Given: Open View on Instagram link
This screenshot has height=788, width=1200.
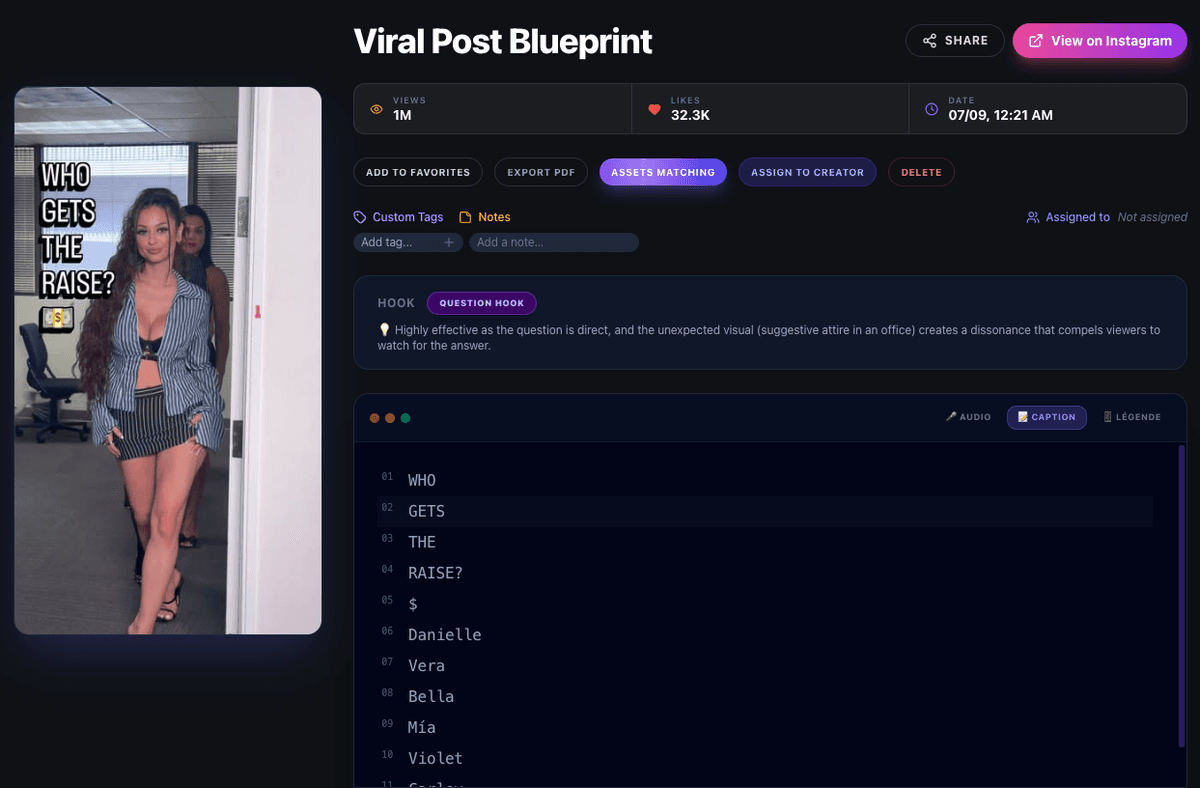Looking at the screenshot, I should [x=1100, y=41].
